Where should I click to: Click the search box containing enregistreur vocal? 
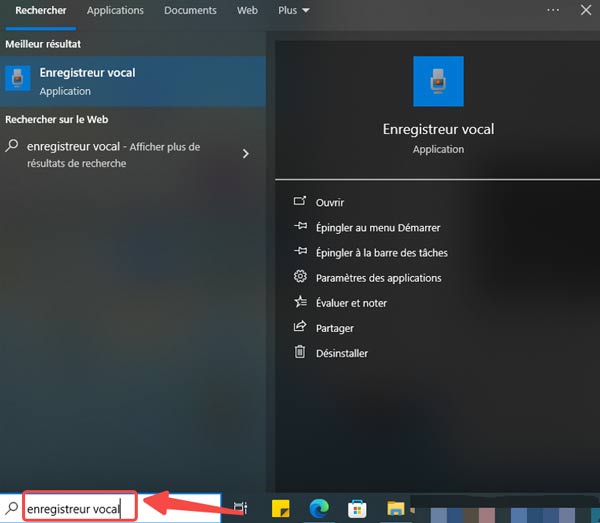click(x=80, y=508)
